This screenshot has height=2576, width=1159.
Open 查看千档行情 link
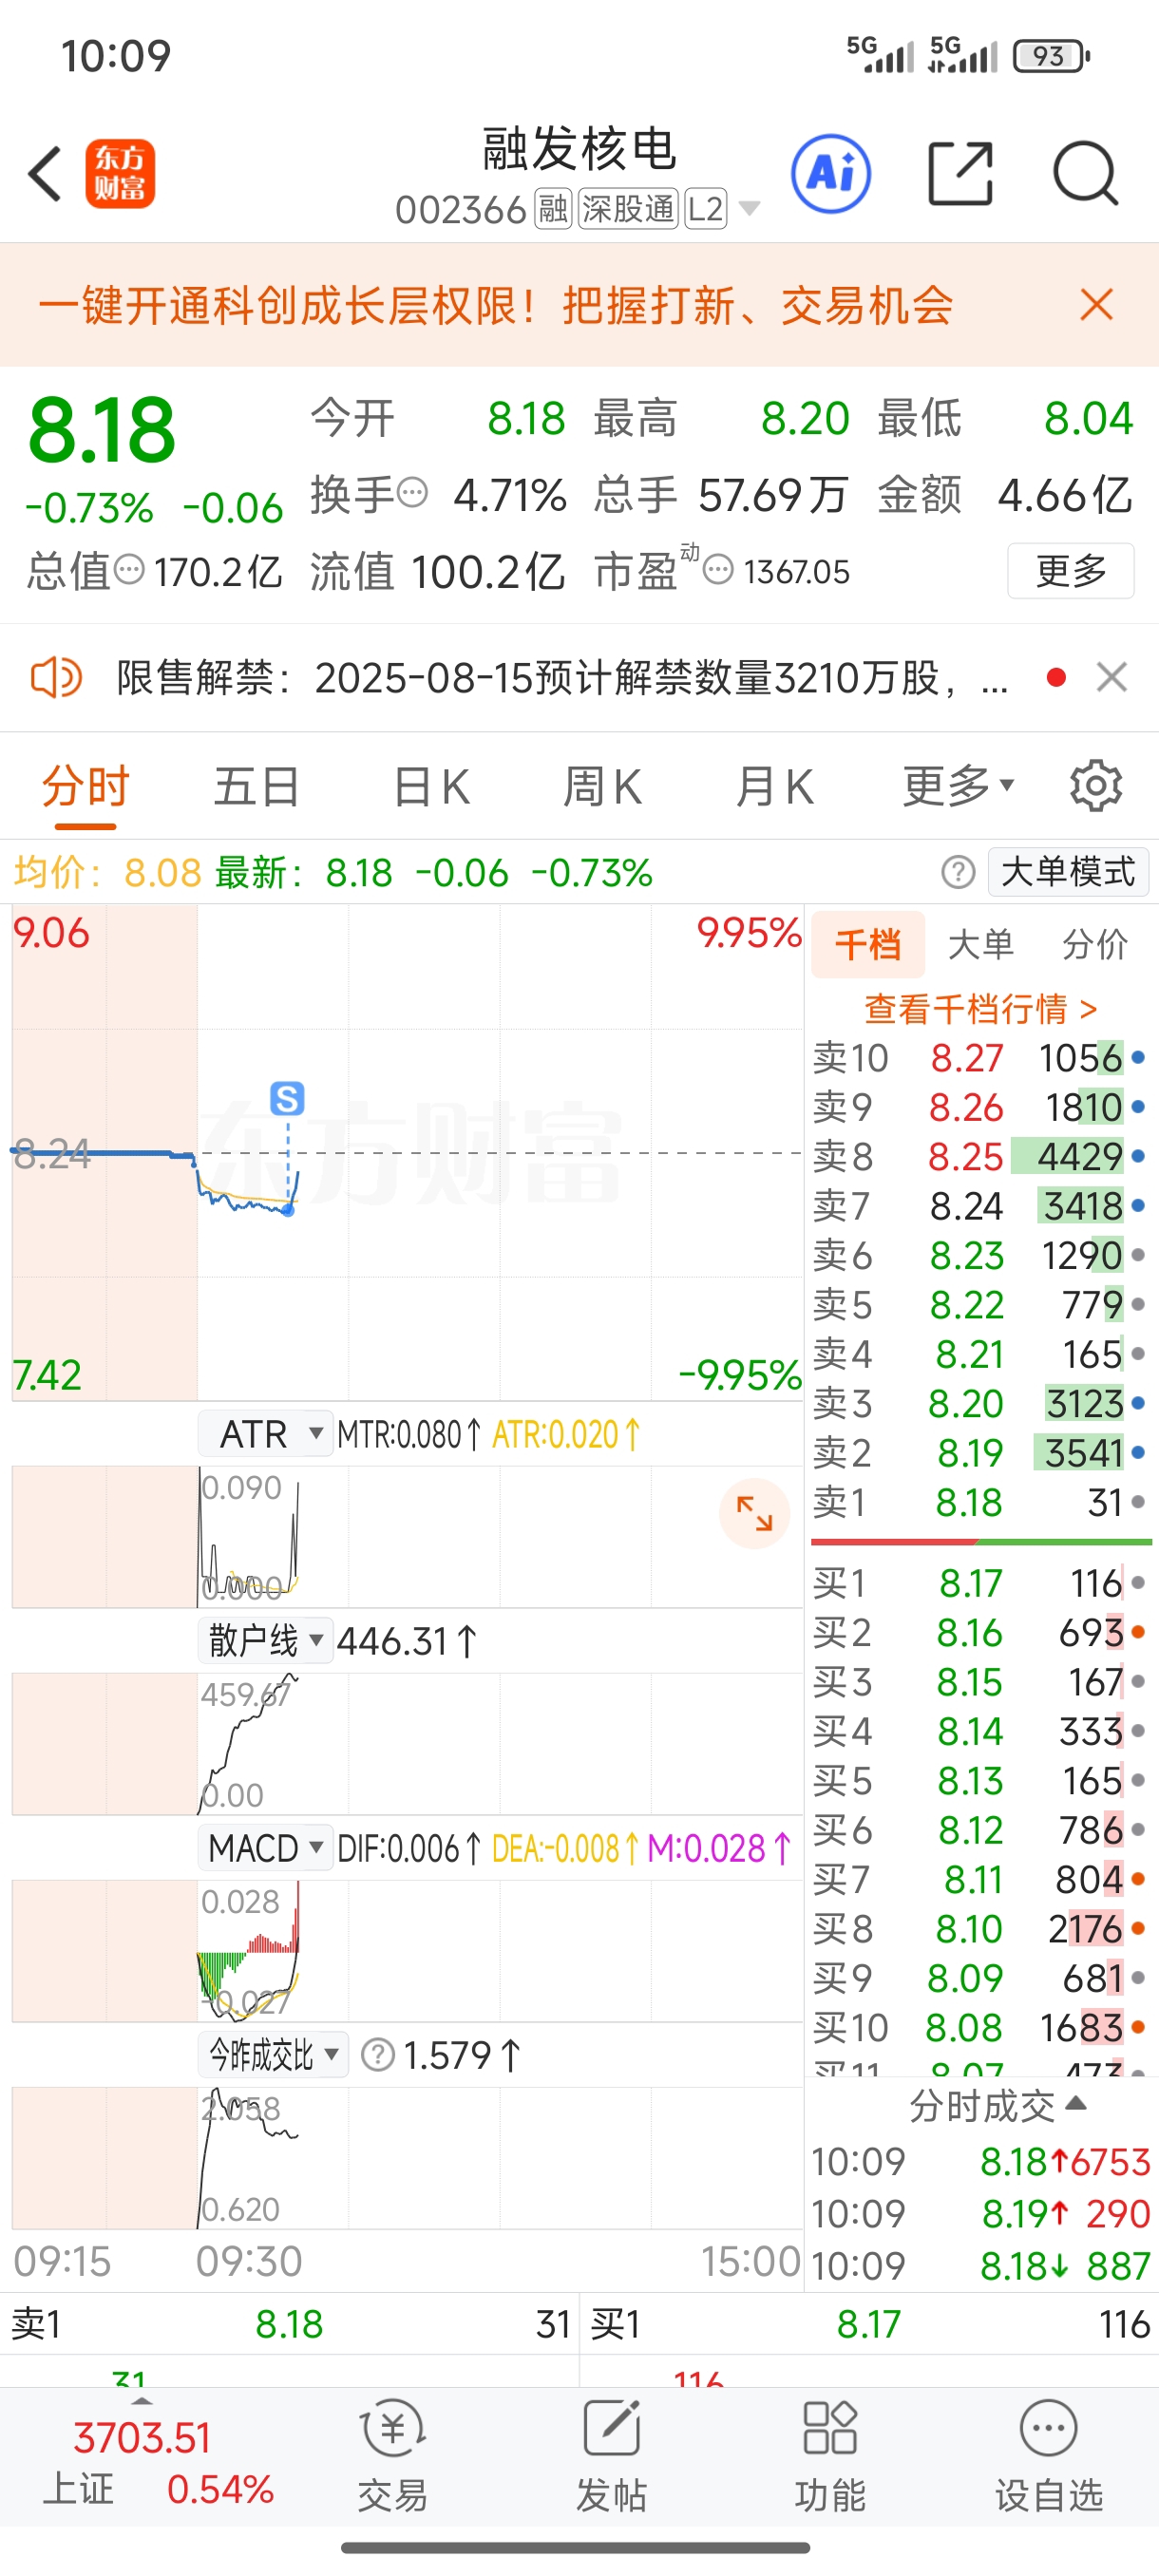click(x=981, y=1008)
